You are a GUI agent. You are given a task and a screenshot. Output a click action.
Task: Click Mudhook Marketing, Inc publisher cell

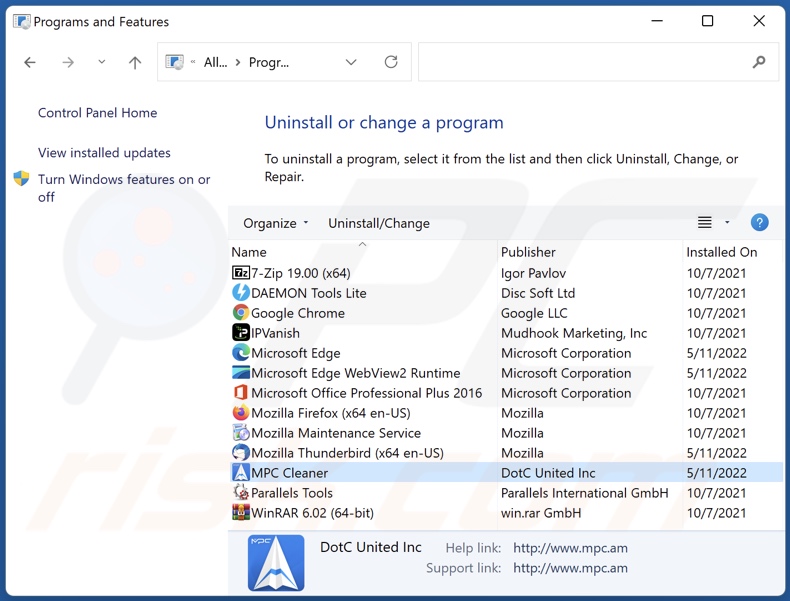(x=574, y=333)
